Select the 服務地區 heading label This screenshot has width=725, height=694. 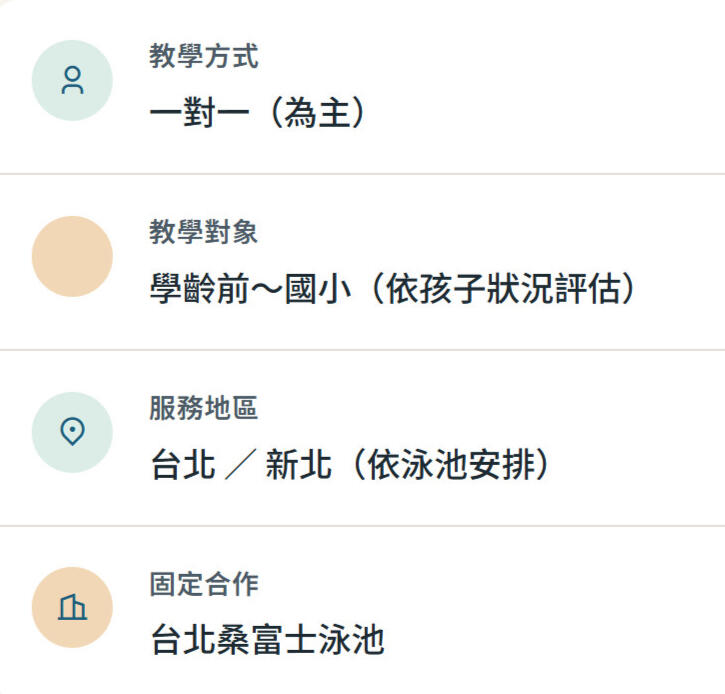coord(204,407)
